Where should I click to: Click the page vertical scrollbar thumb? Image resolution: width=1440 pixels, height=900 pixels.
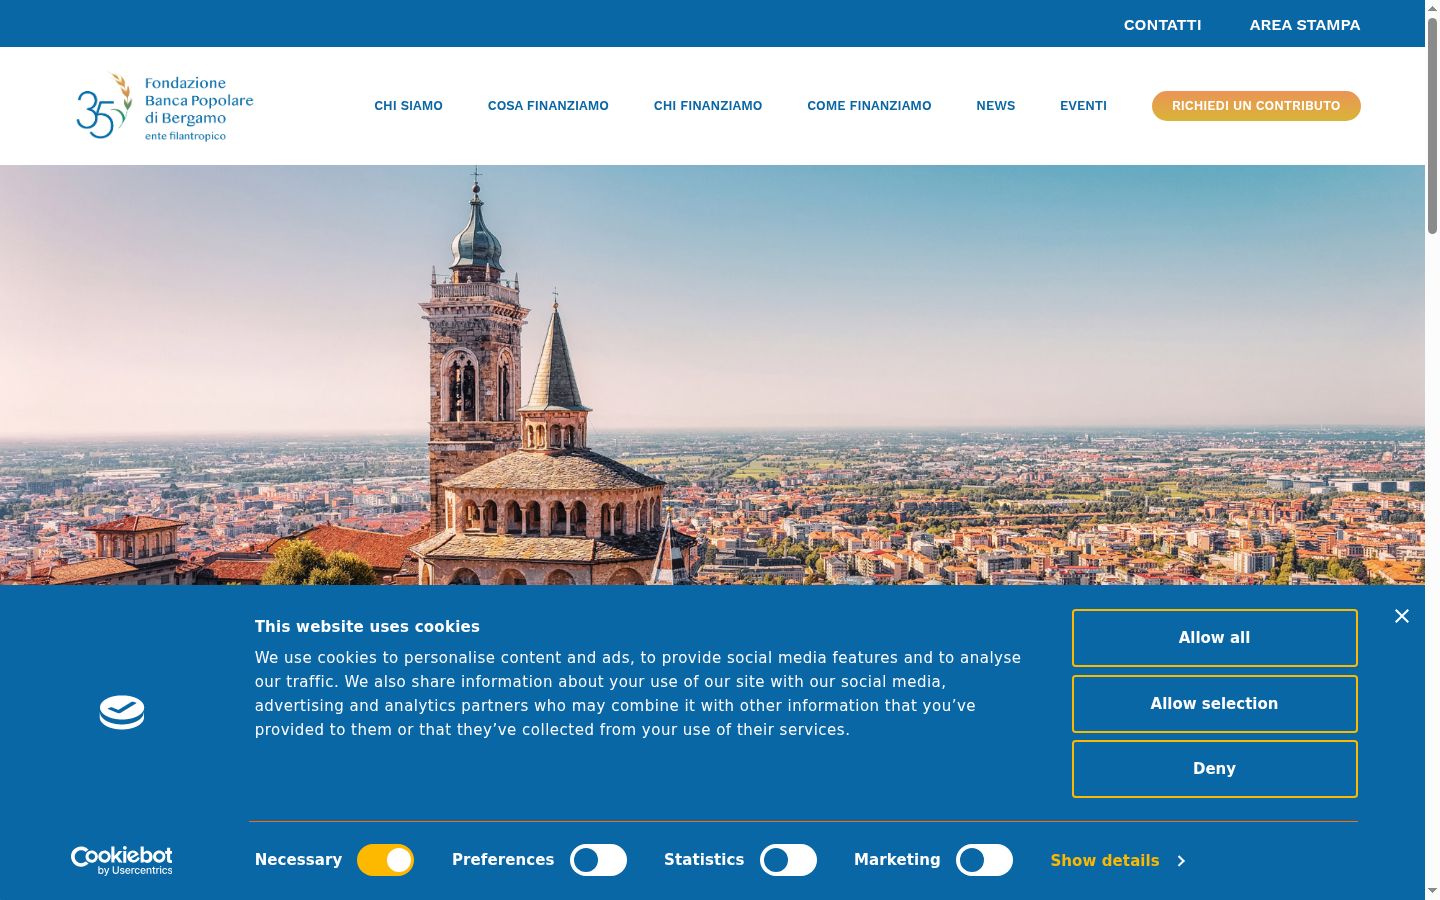click(x=1432, y=125)
